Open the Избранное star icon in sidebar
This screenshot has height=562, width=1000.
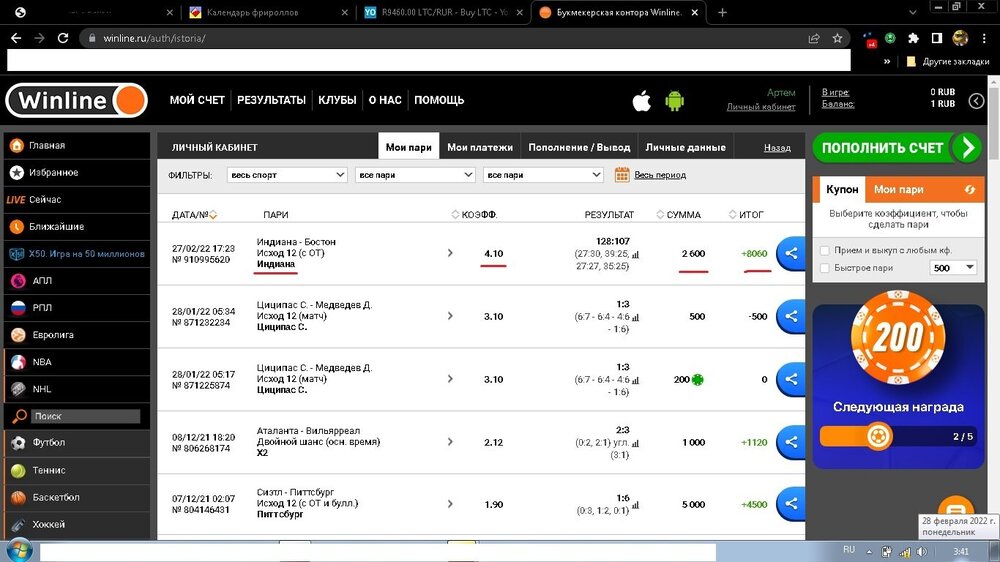pyautogui.click(x=17, y=172)
